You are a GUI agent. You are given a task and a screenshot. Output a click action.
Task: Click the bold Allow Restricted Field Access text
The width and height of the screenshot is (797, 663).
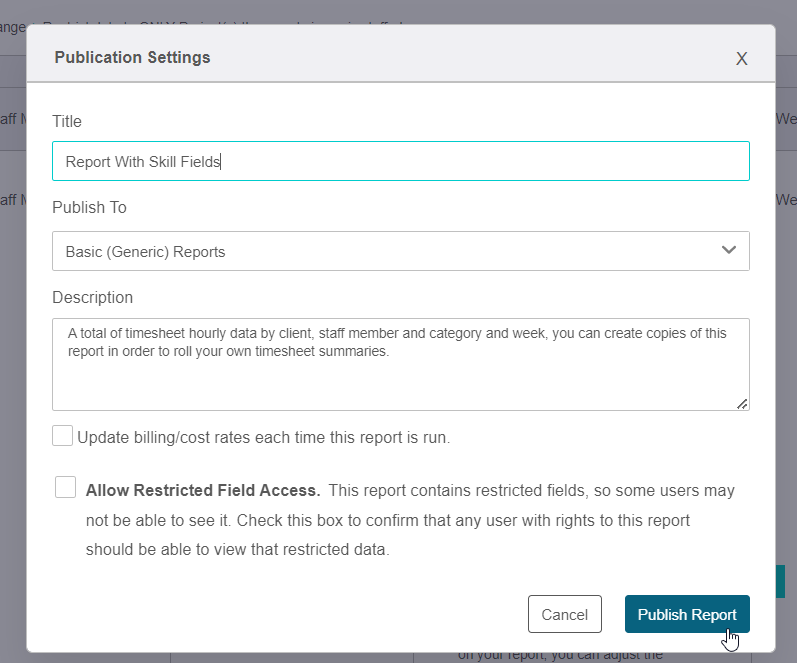pyautogui.click(x=203, y=491)
